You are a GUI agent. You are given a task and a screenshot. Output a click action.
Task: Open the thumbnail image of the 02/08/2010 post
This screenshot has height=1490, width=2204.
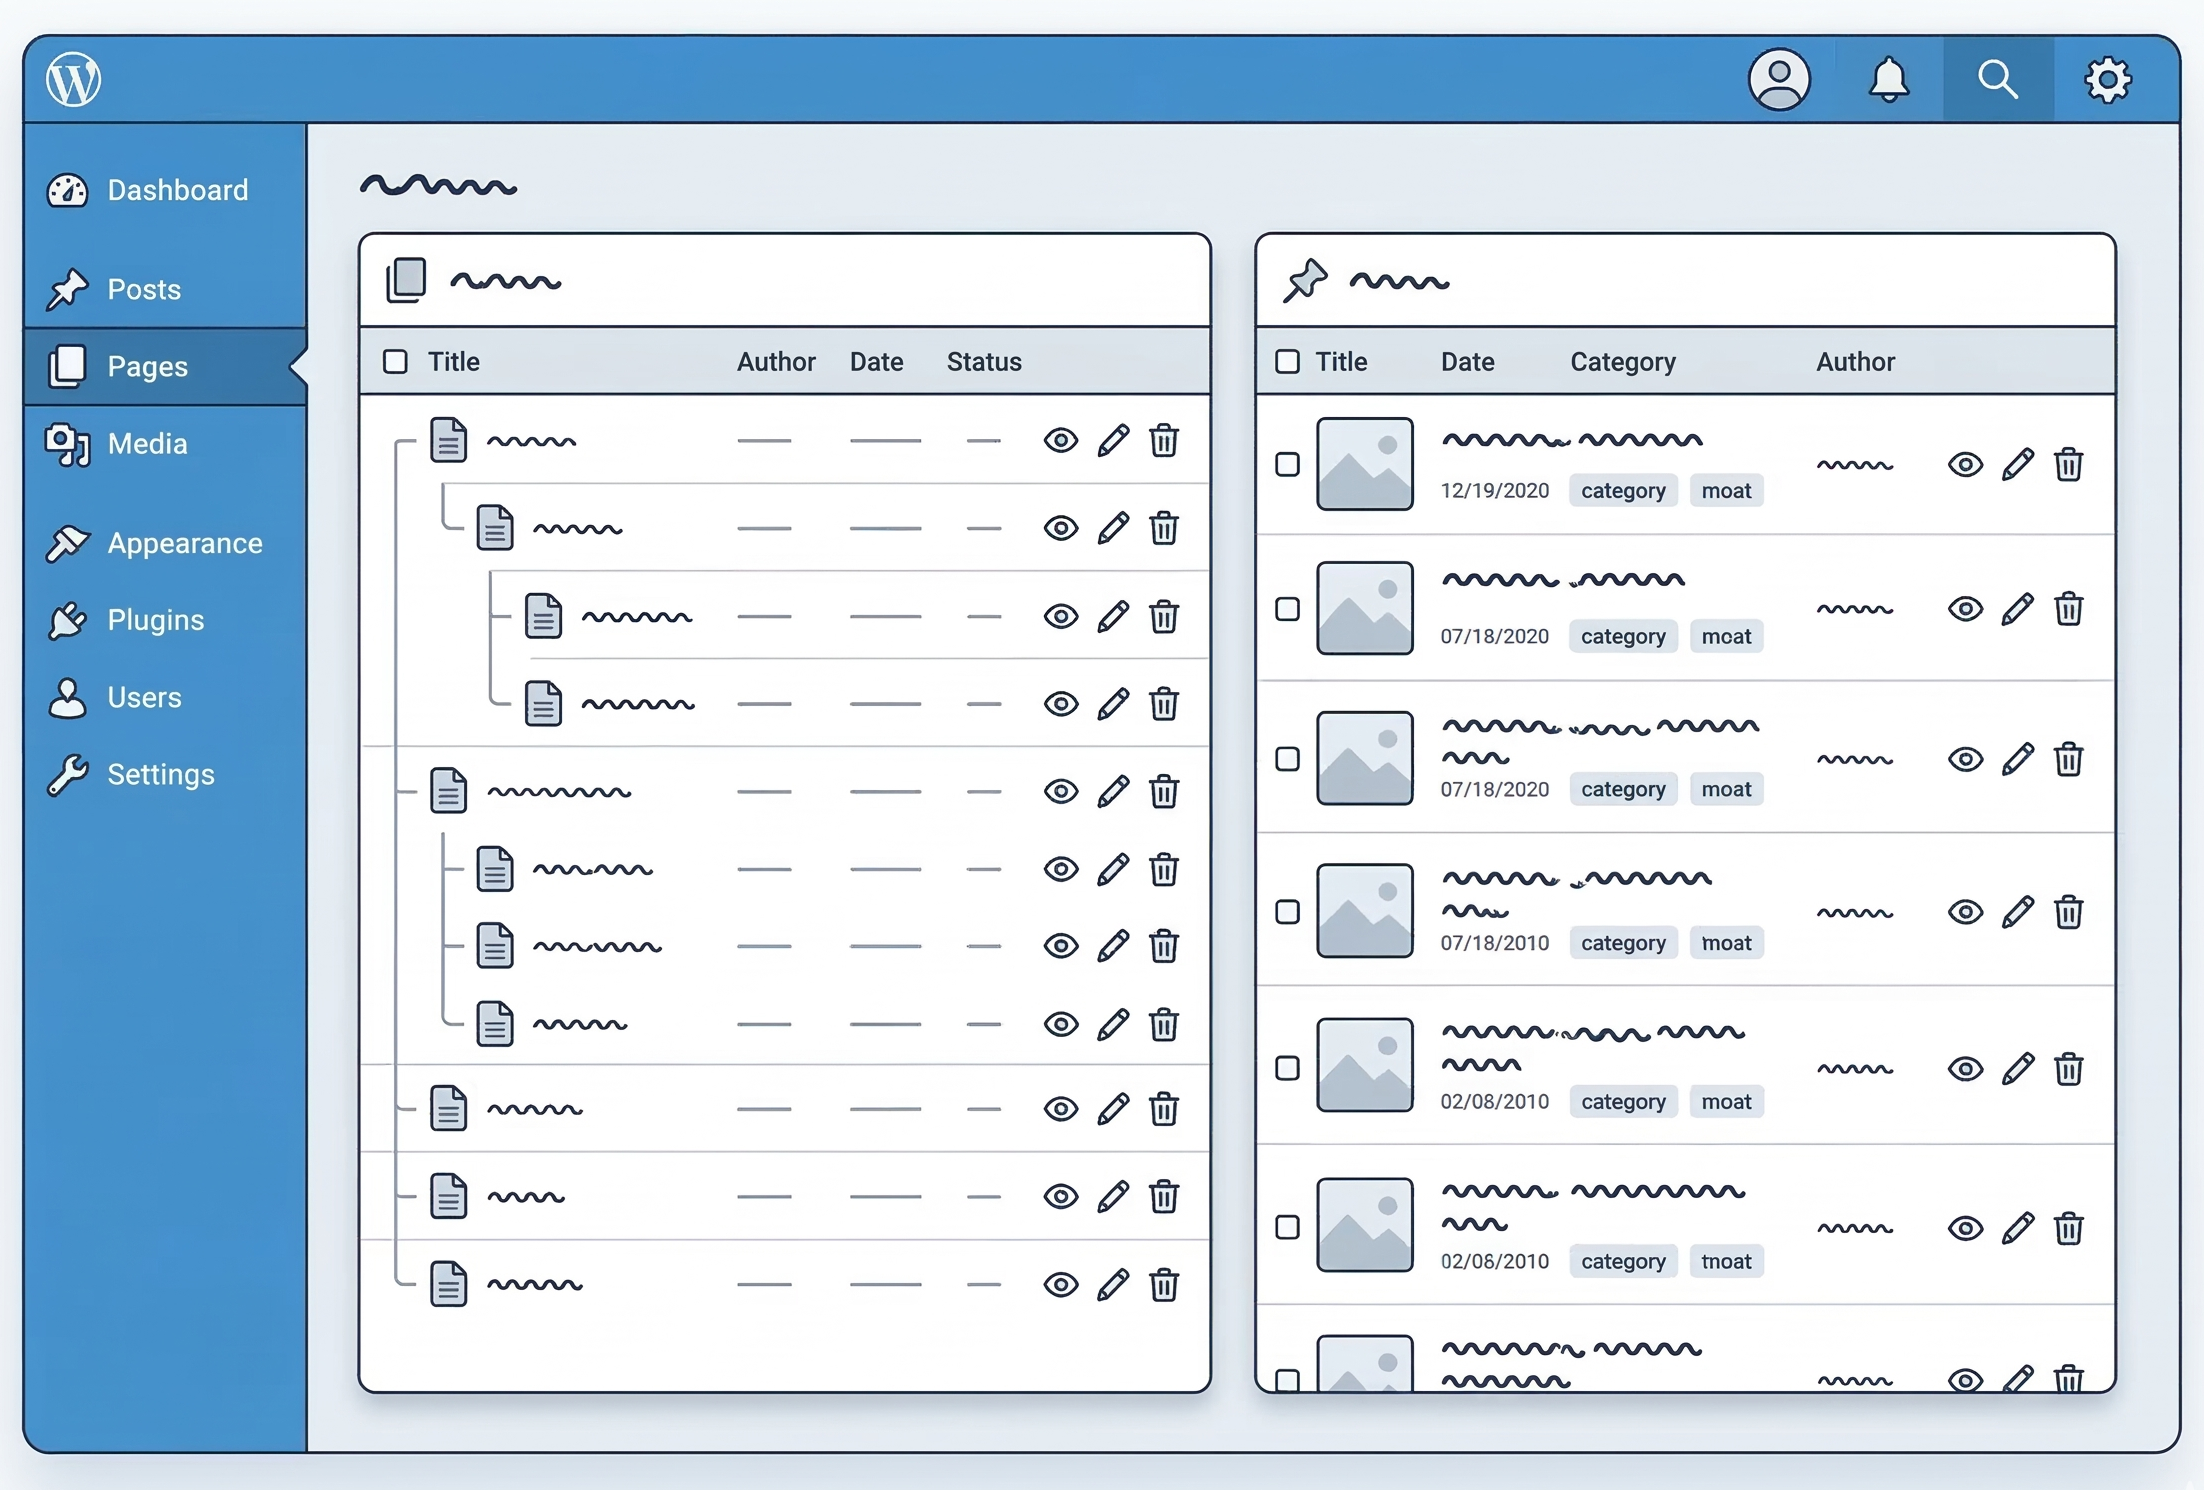(x=1364, y=1065)
